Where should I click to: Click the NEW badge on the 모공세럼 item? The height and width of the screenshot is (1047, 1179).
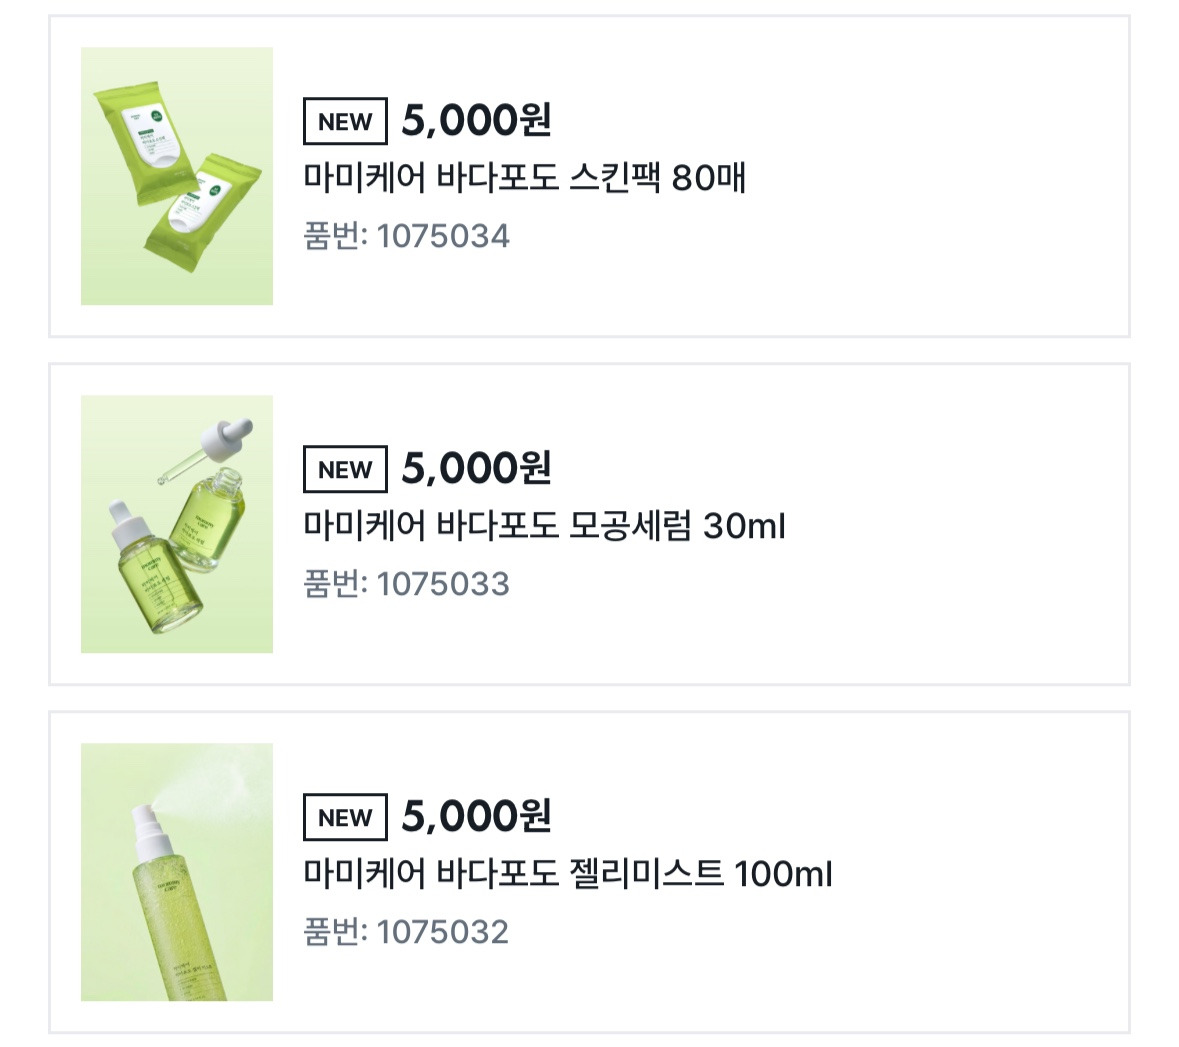[x=345, y=469]
